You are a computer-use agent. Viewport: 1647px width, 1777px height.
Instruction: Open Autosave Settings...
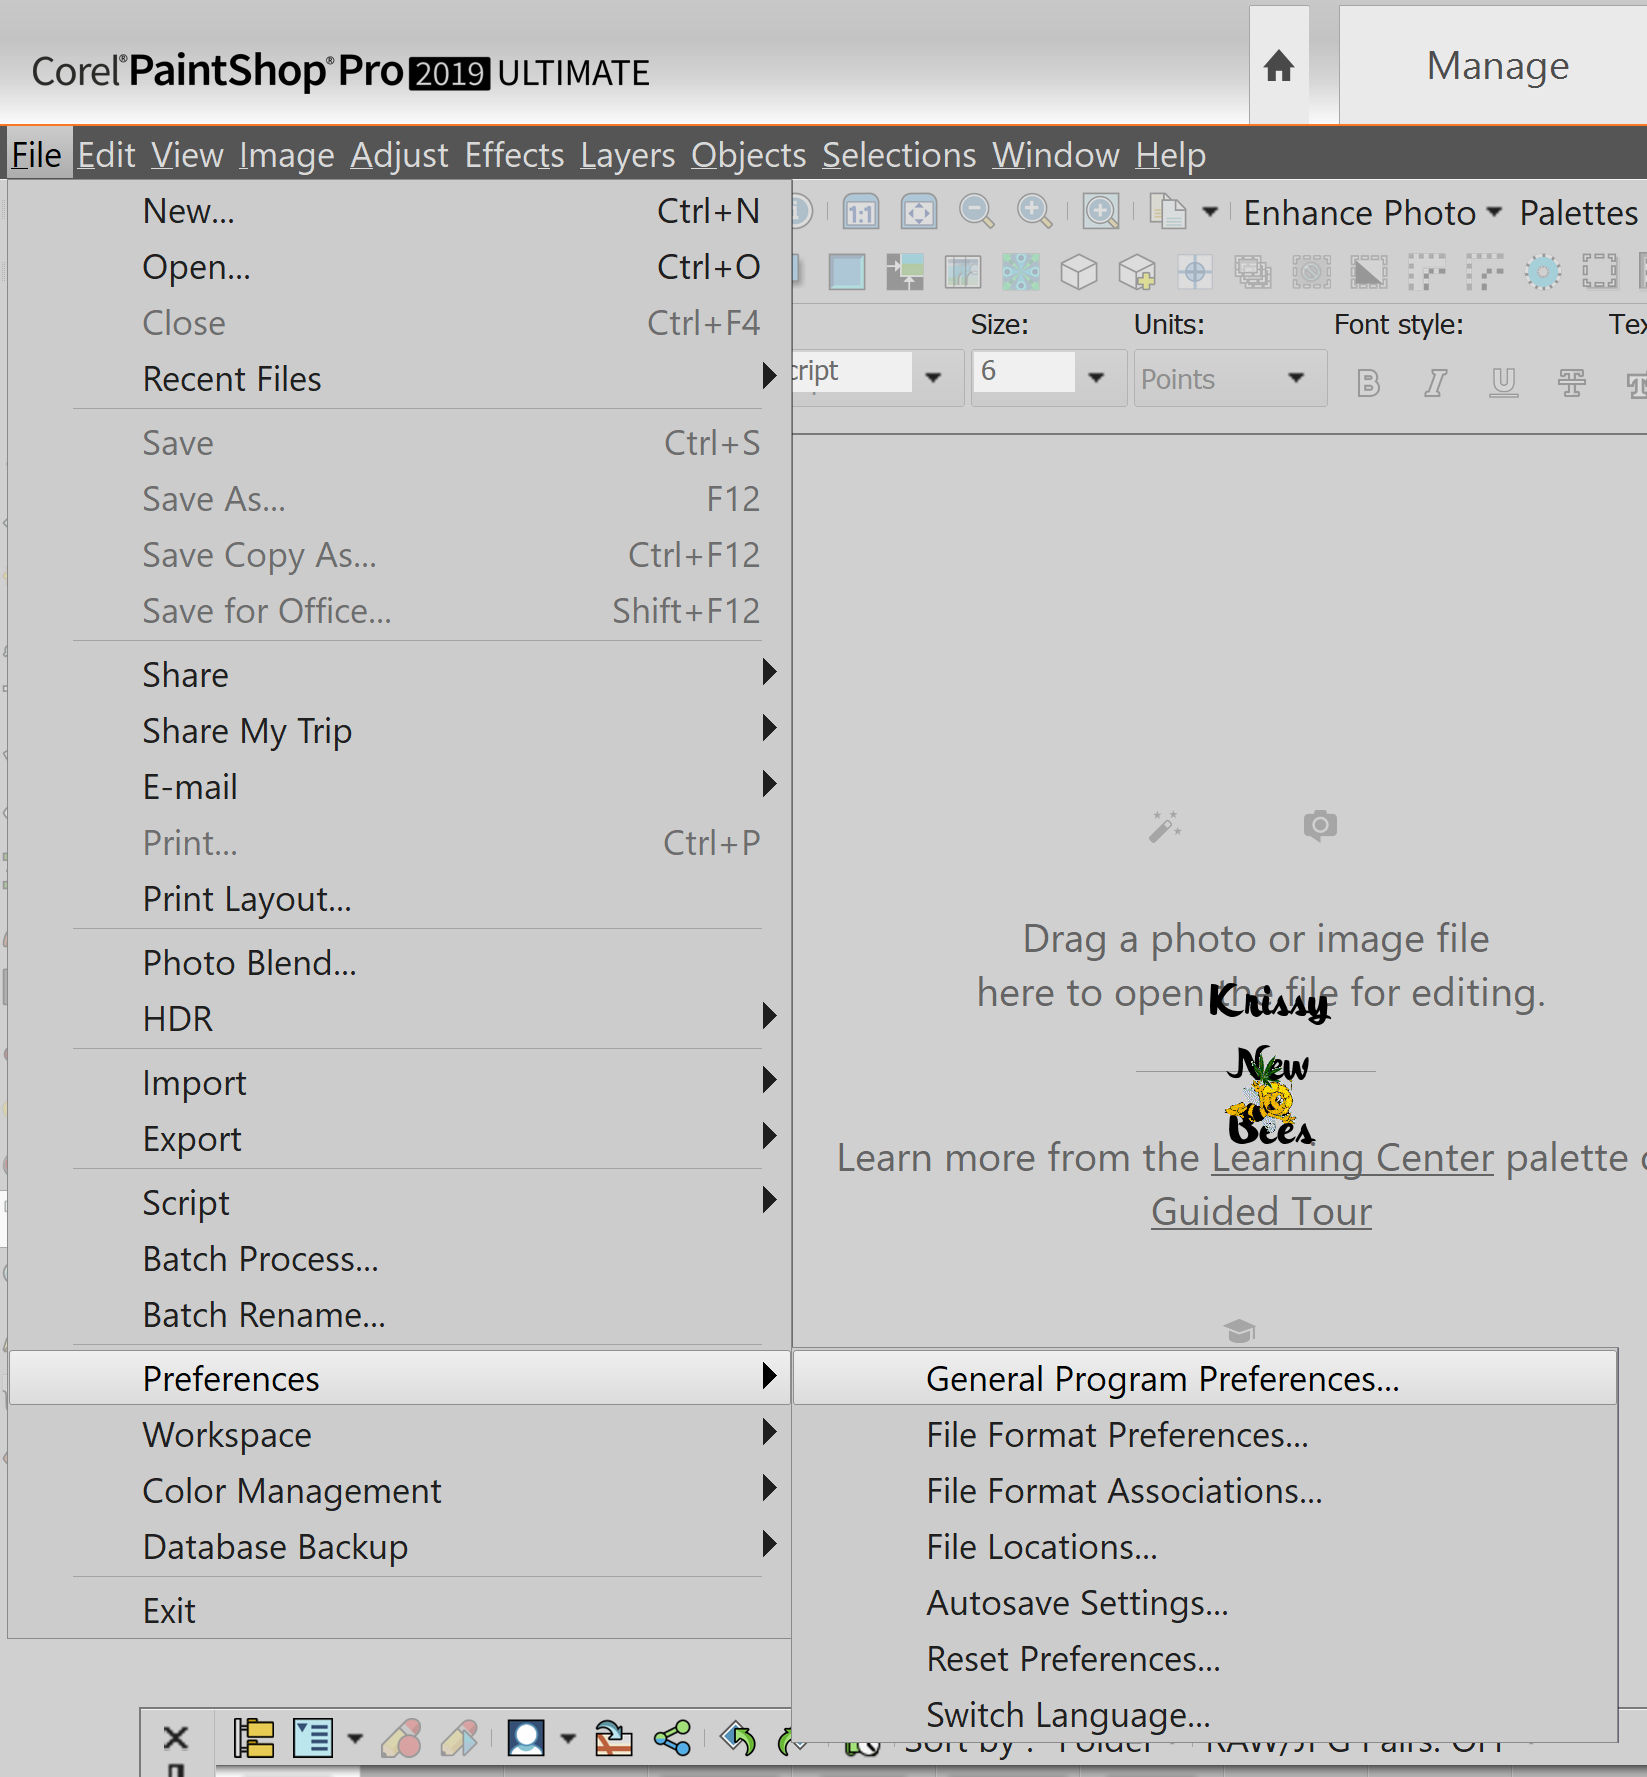(x=1205, y=1603)
